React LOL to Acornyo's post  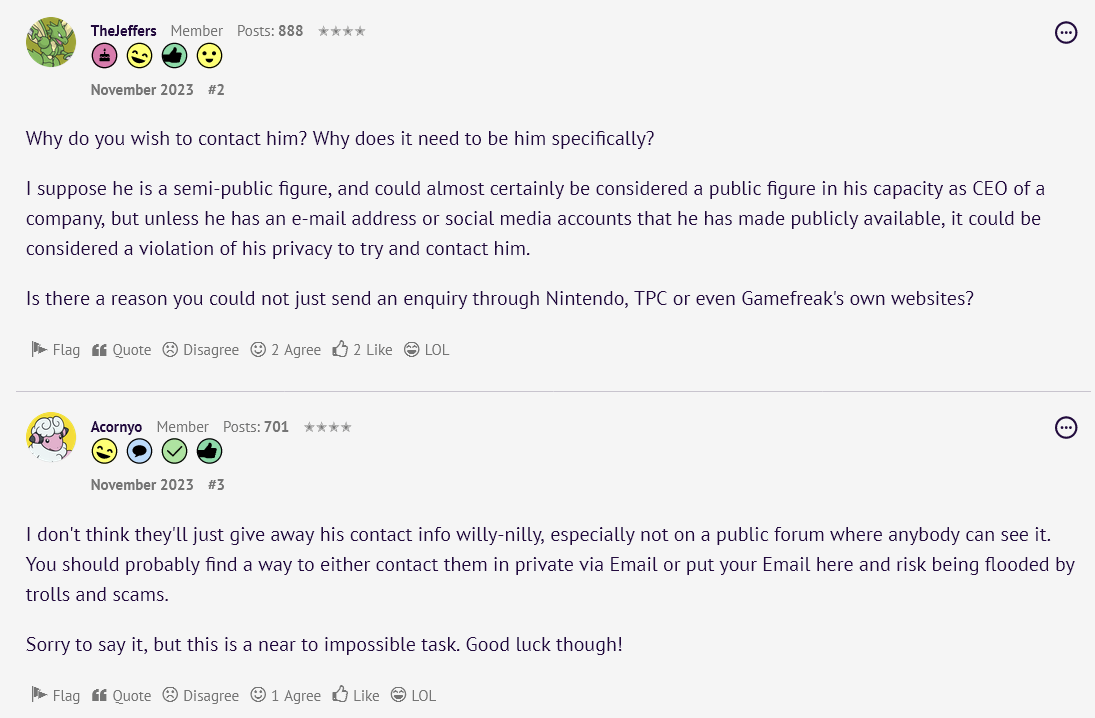click(413, 695)
